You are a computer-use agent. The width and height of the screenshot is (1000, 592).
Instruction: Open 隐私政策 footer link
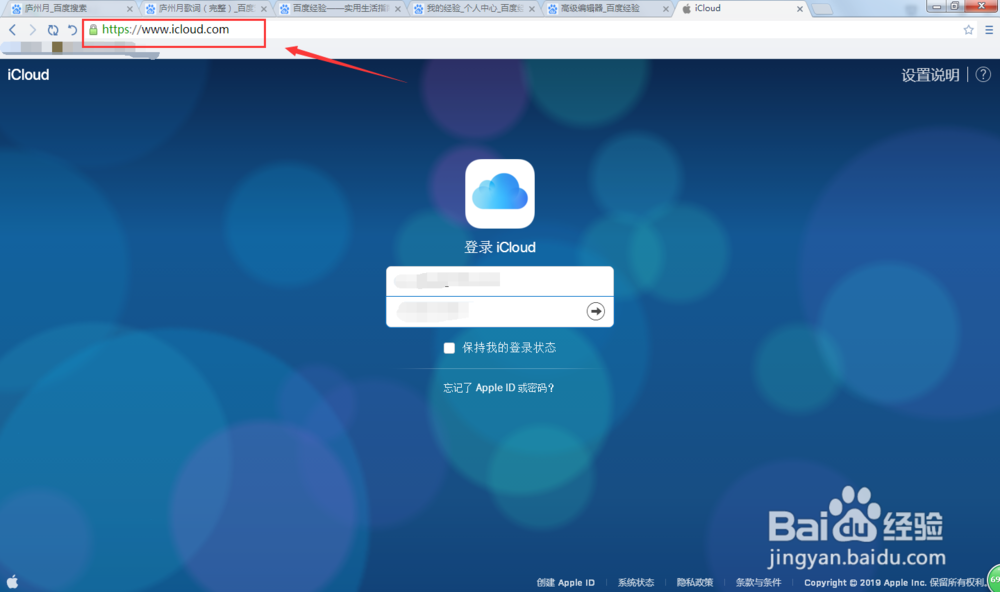click(x=695, y=582)
